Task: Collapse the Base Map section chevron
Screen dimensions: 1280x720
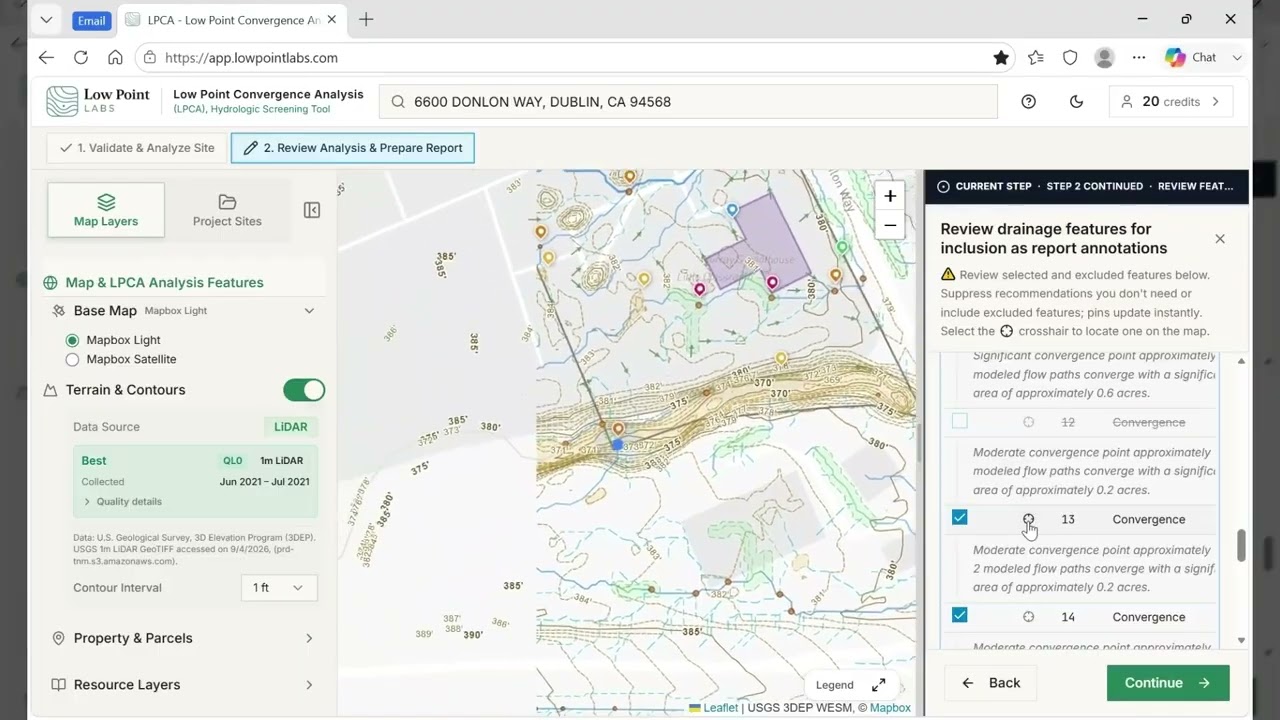Action: point(309,311)
